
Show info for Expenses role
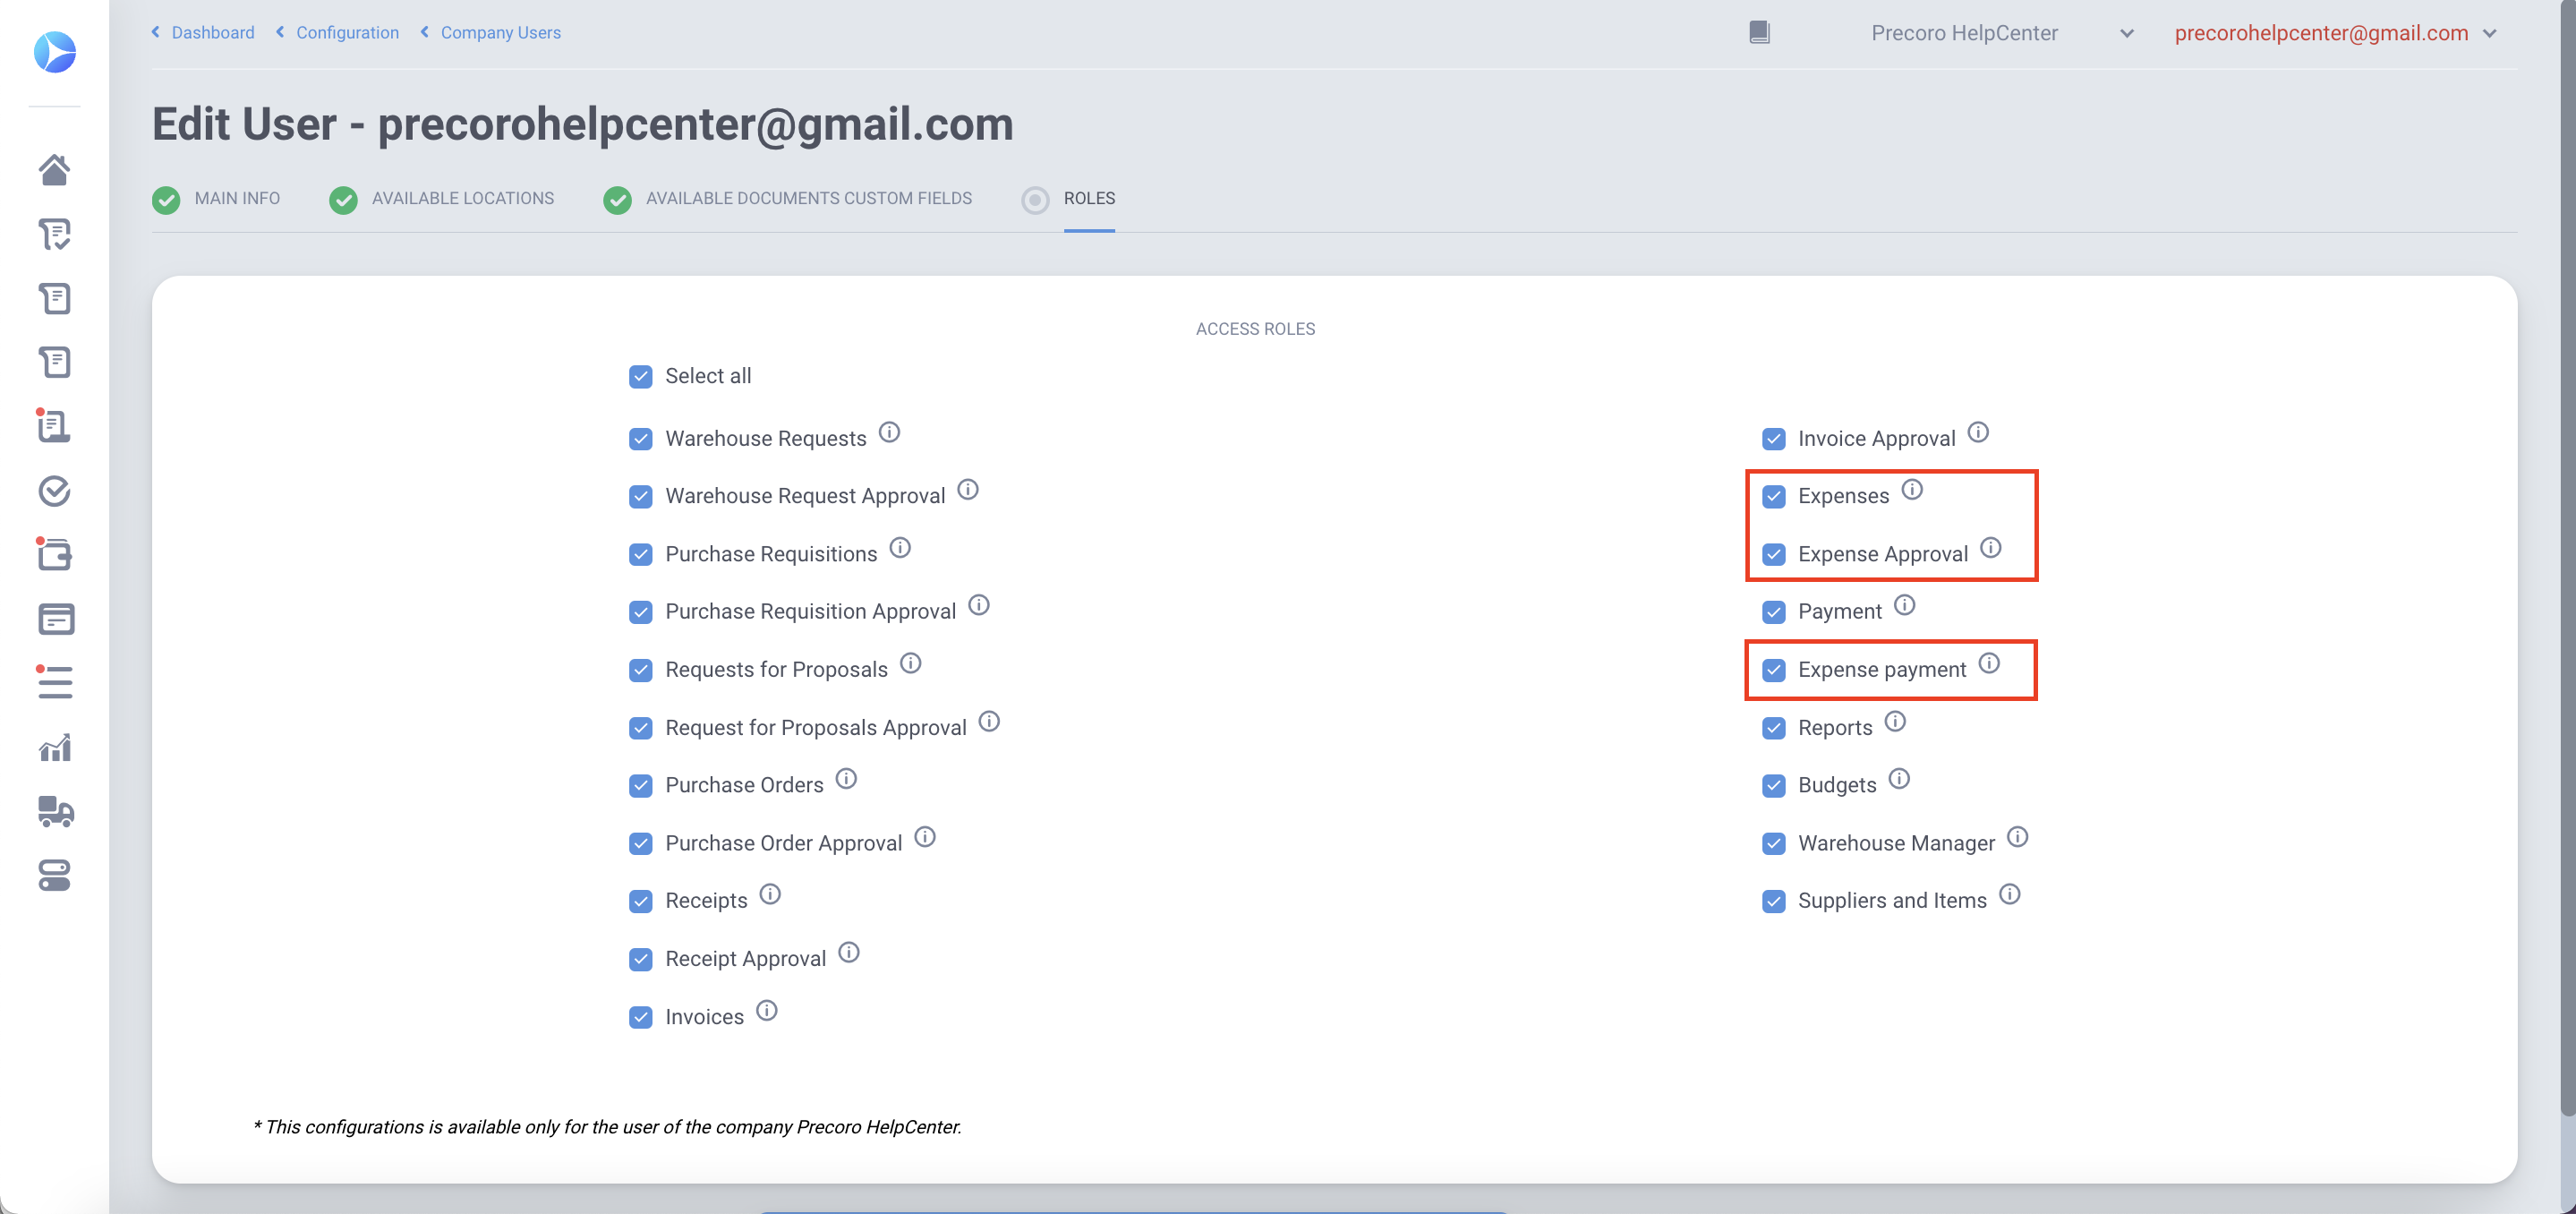[x=1912, y=489]
